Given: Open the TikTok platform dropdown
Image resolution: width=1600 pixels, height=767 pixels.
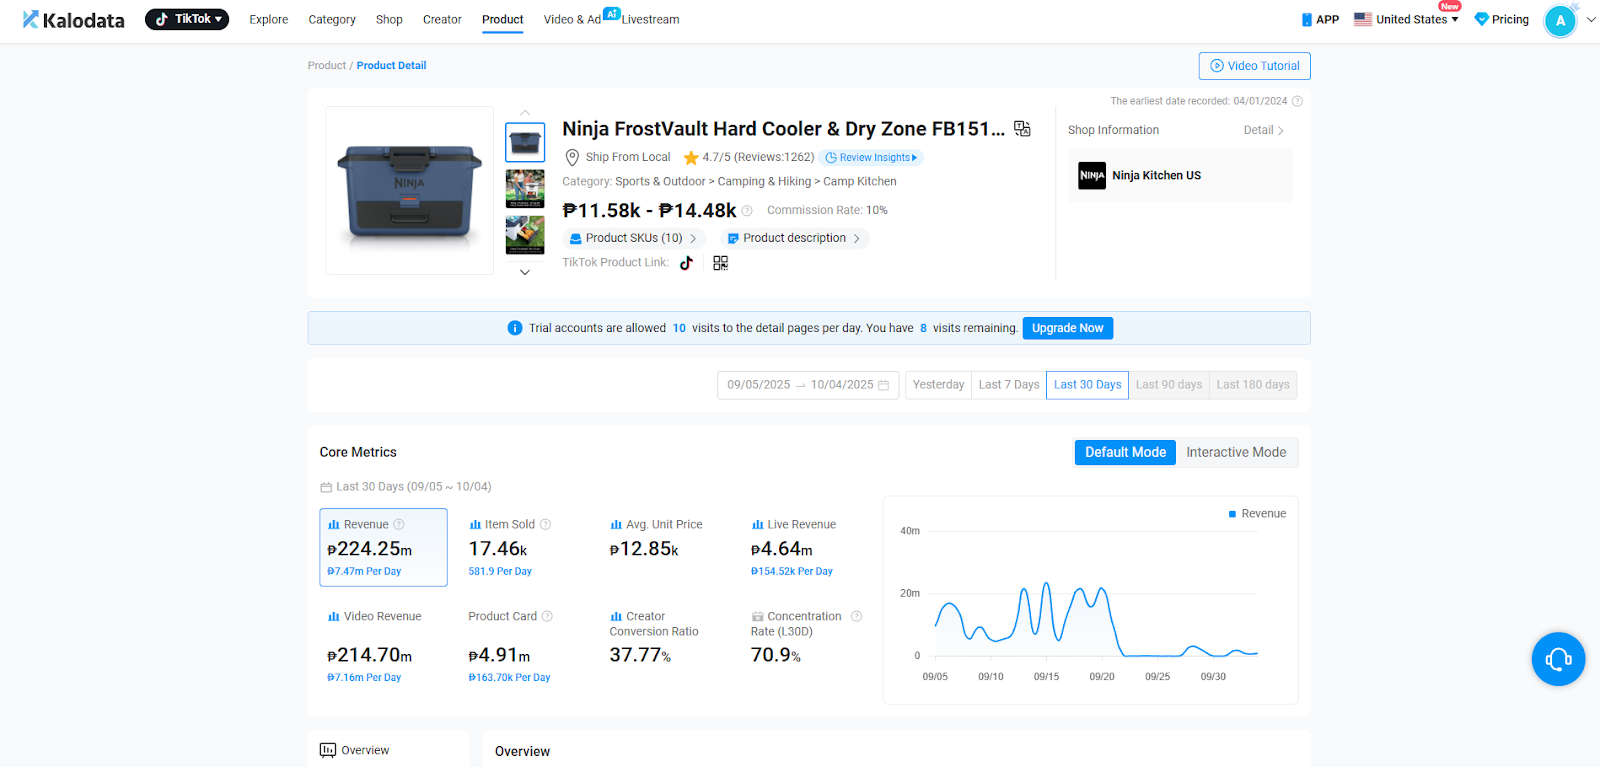Looking at the screenshot, I should 187,19.
